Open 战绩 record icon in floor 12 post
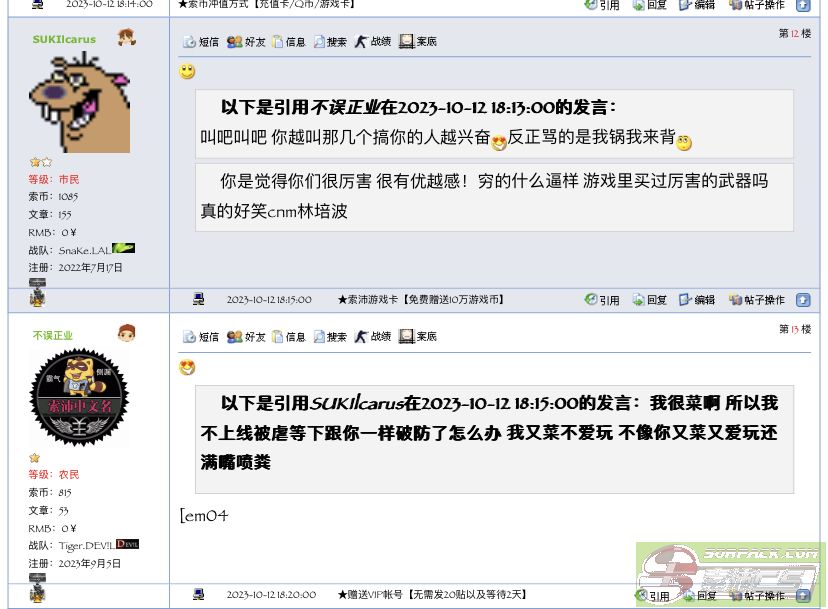 (x=373, y=42)
